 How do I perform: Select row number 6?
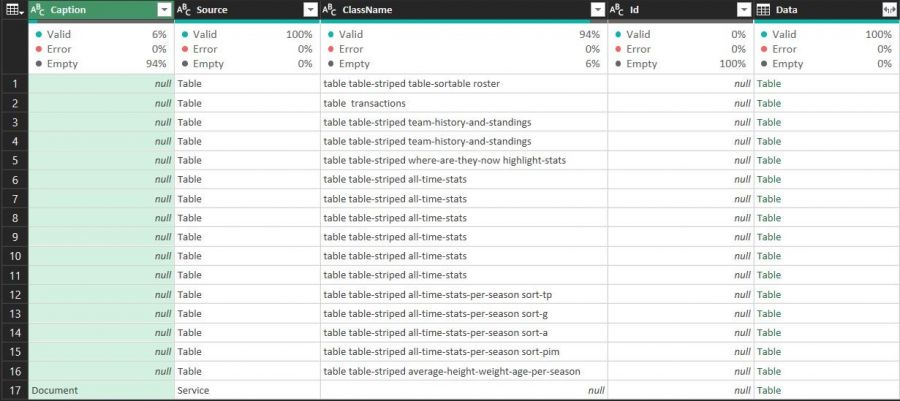(15, 180)
